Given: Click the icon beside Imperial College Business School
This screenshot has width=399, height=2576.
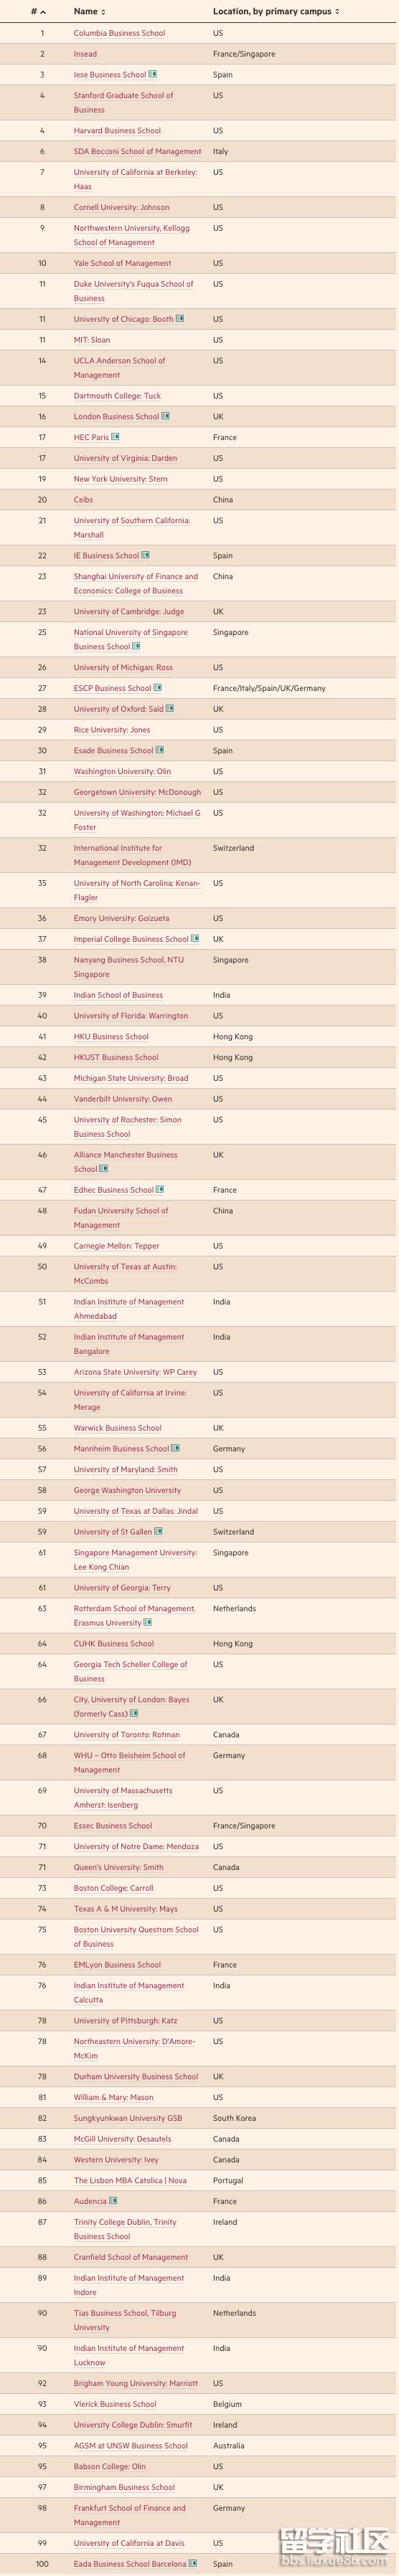Looking at the screenshot, I should 195,939.
